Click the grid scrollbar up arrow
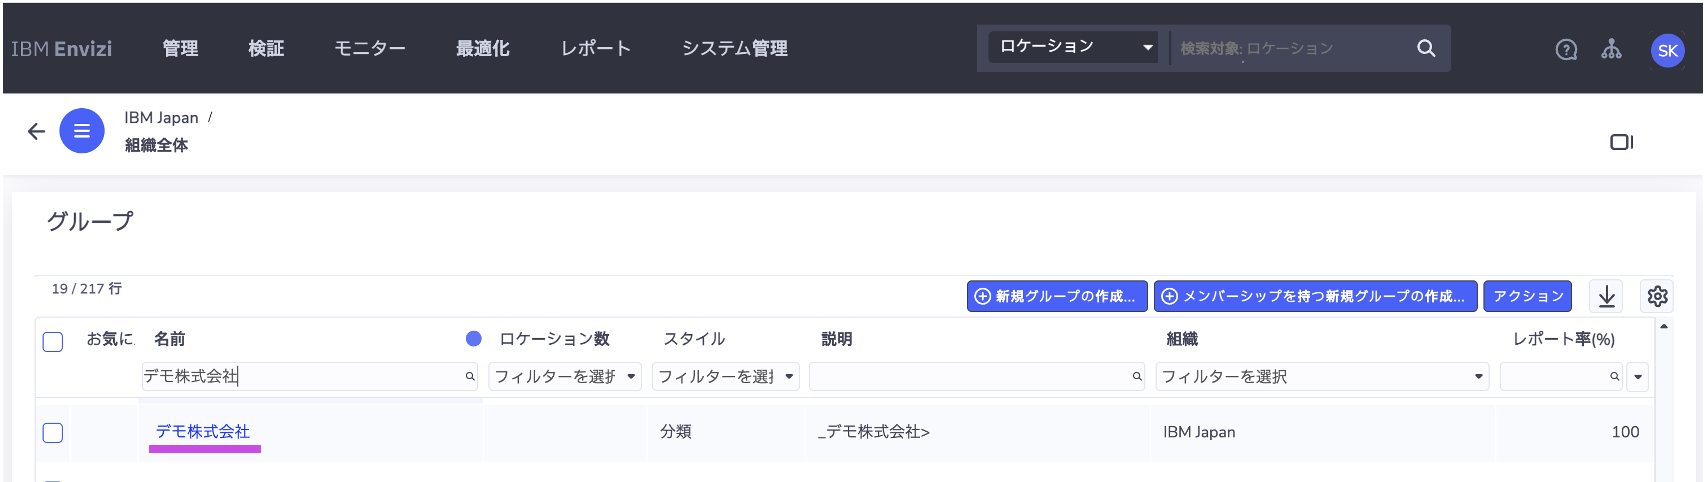 click(x=1664, y=326)
